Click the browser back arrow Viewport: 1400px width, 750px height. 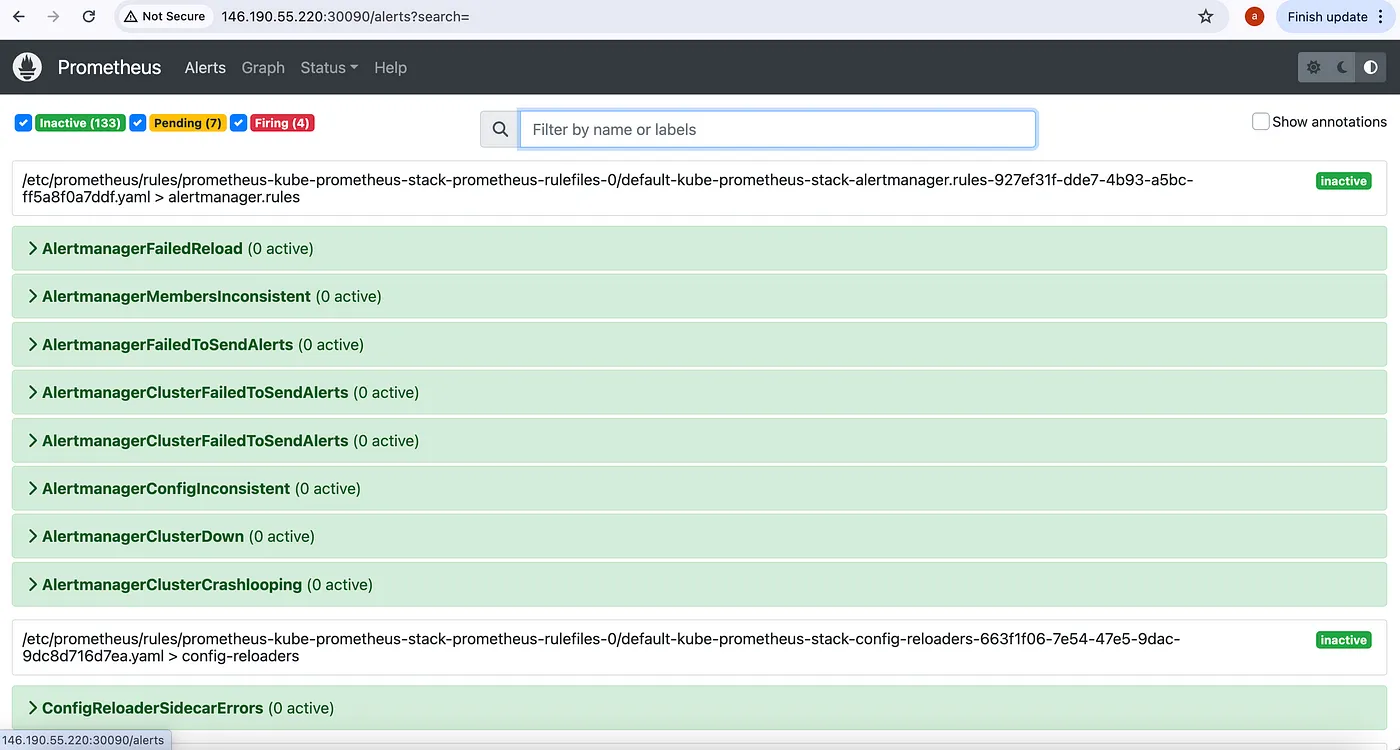coord(18,16)
